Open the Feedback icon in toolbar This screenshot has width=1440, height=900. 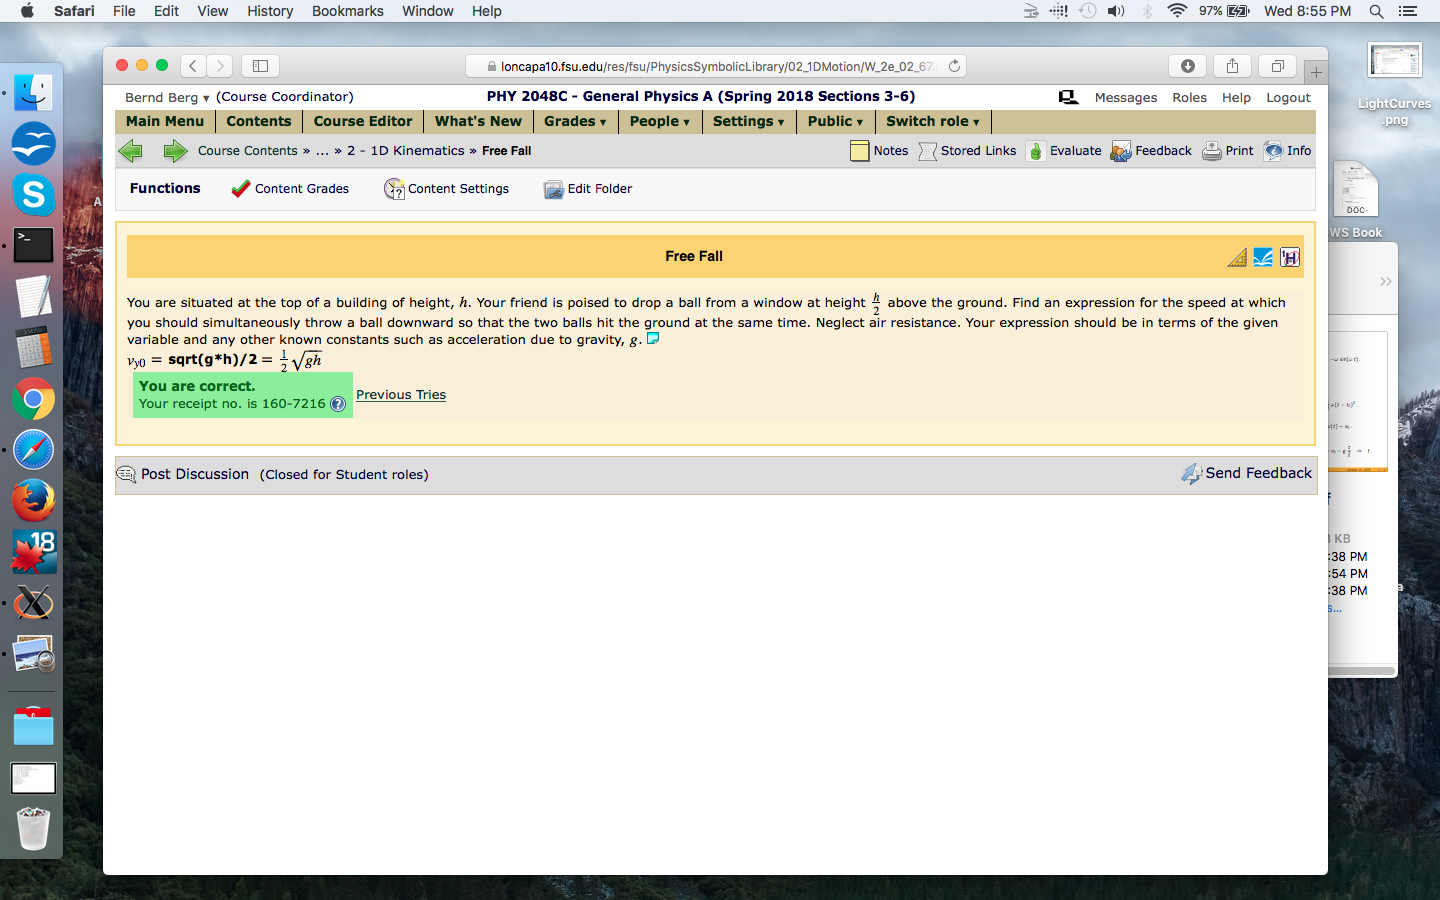pyautogui.click(x=1121, y=151)
